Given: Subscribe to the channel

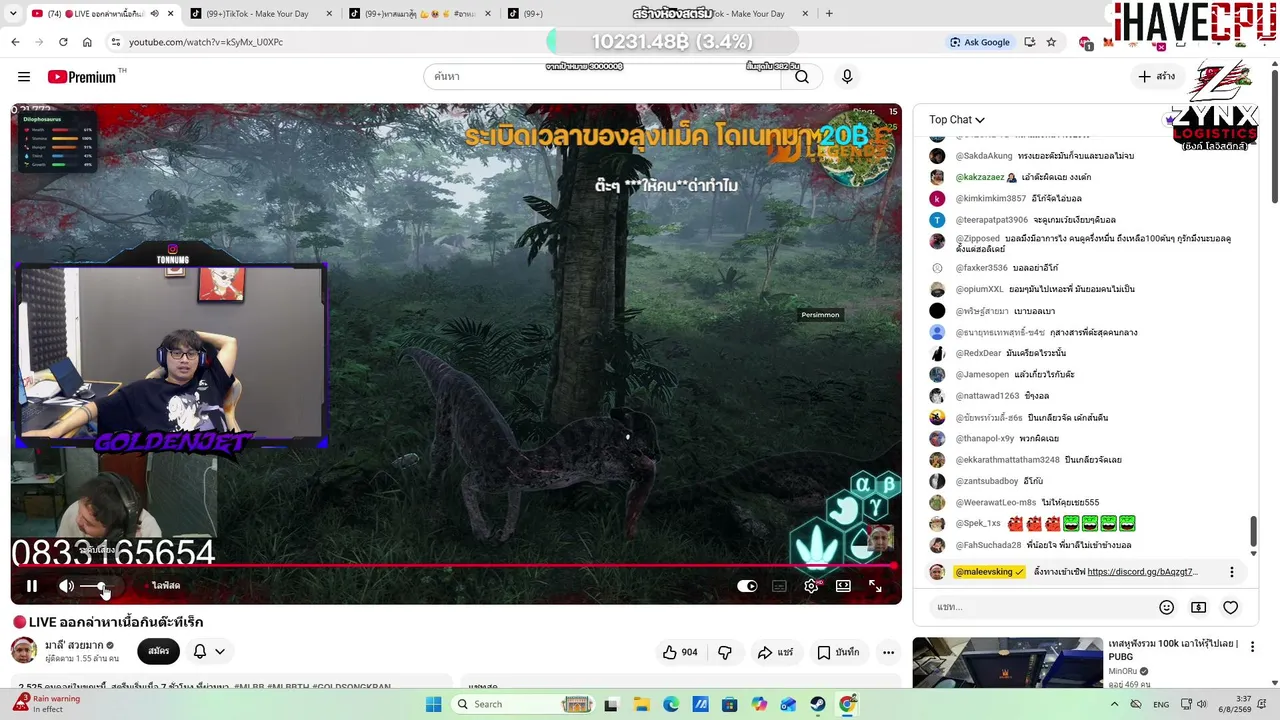Looking at the screenshot, I should click(159, 651).
